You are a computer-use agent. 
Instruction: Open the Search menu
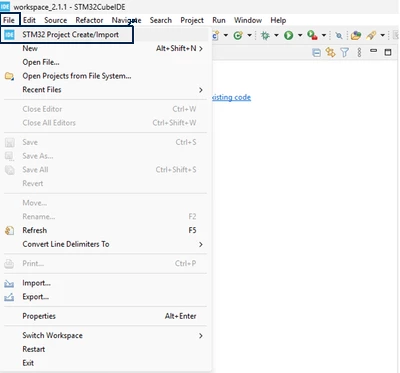click(x=161, y=20)
